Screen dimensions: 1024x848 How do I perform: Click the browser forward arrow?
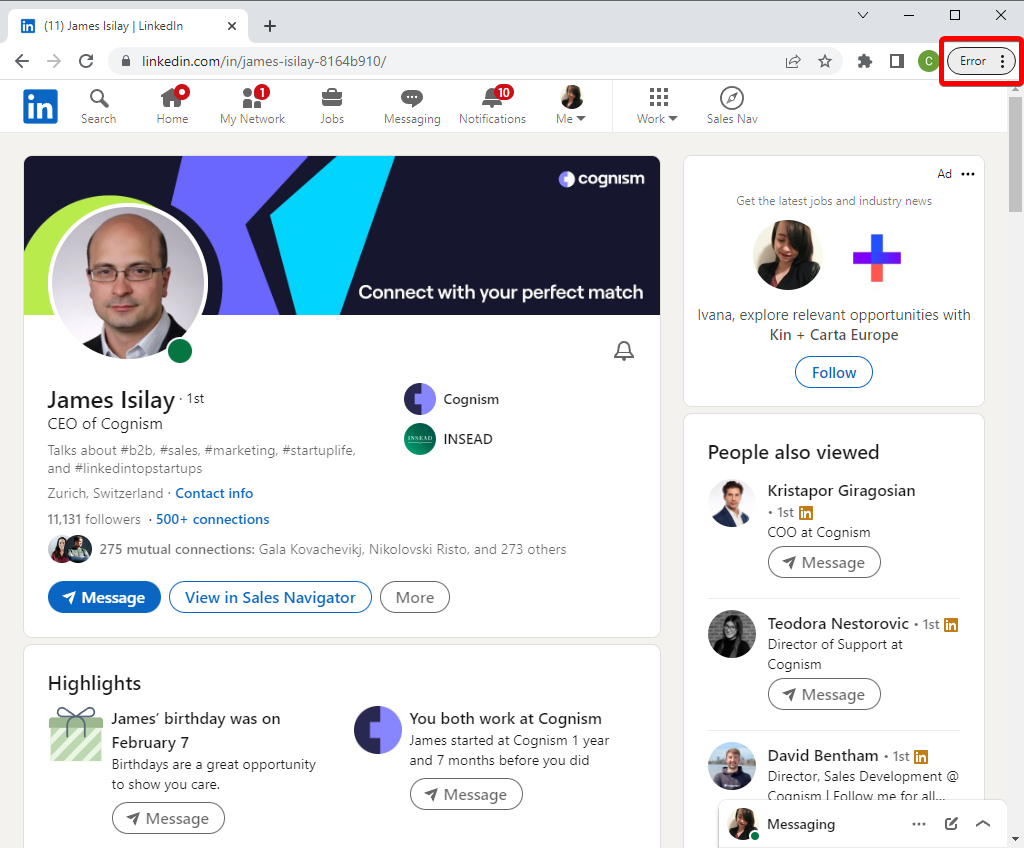click(x=54, y=61)
